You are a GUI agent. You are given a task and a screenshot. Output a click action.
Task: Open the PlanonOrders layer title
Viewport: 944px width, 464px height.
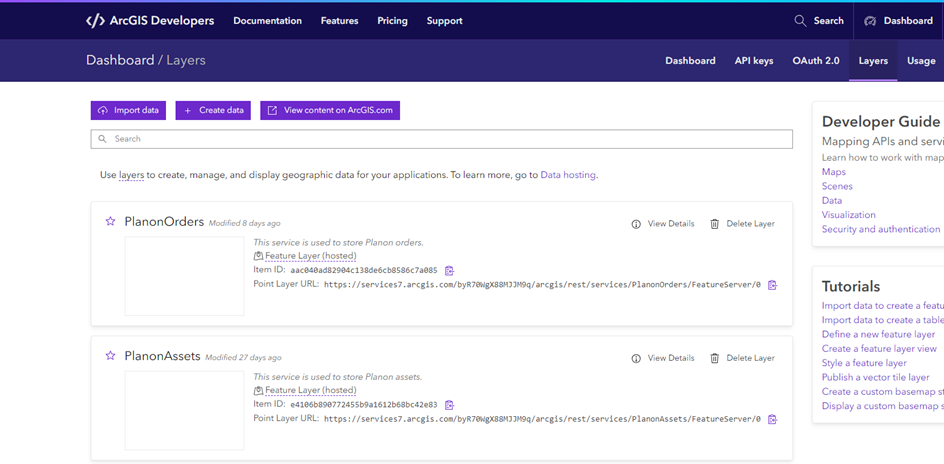point(164,221)
